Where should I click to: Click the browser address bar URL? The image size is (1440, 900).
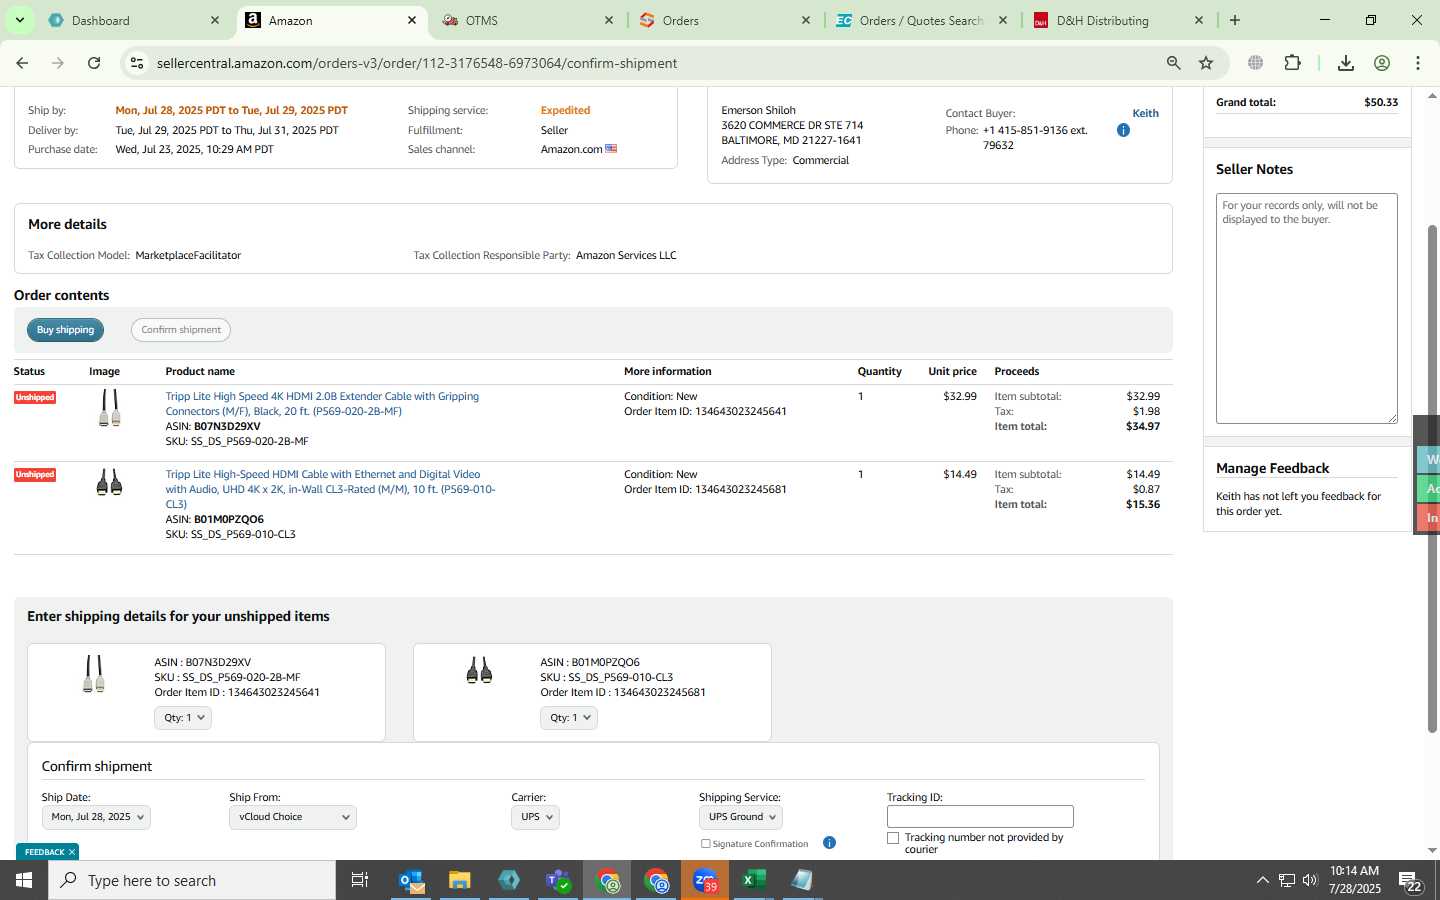417,63
